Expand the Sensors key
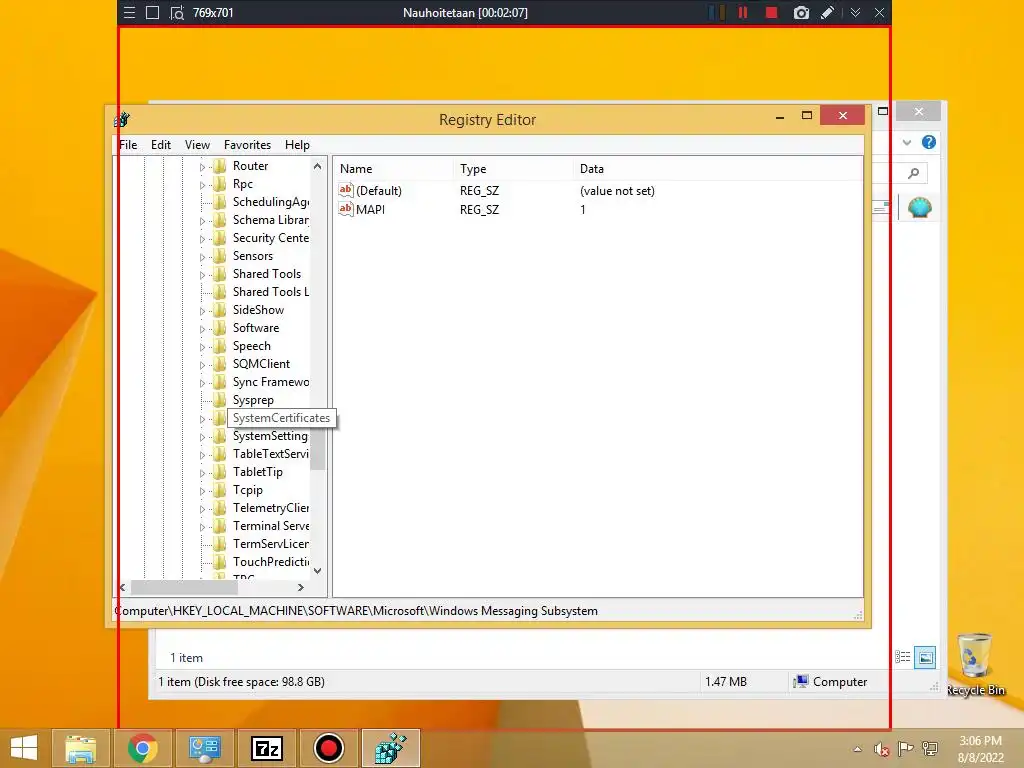1024x768 pixels. point(202,257)
